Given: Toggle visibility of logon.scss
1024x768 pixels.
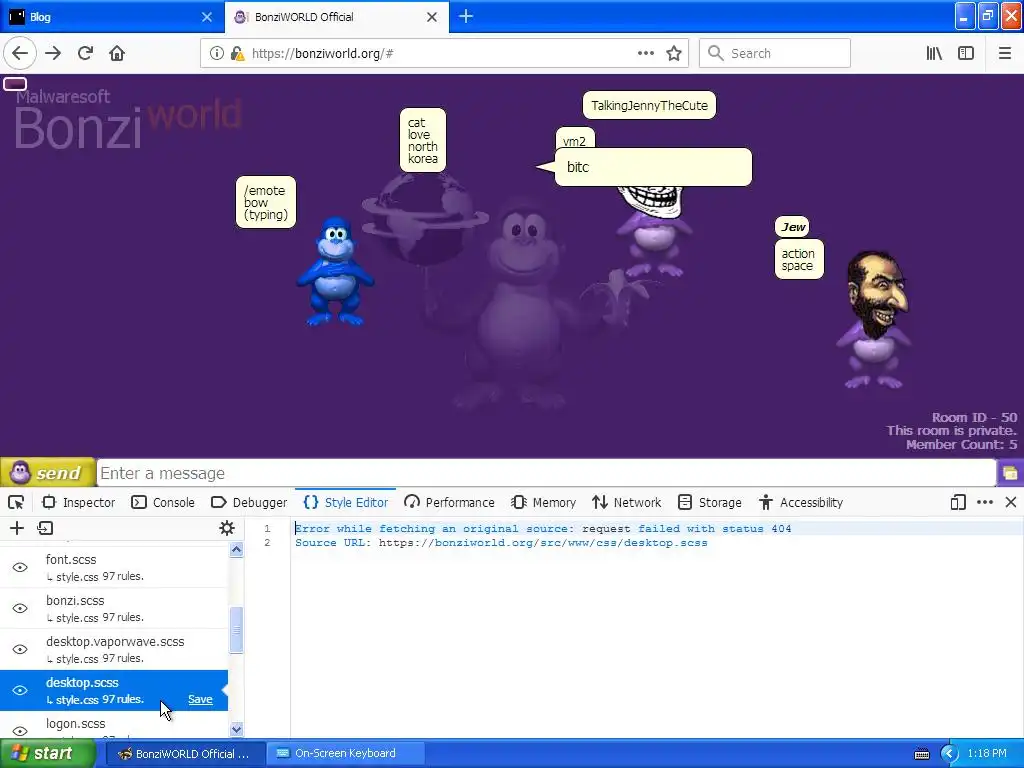Looking at the screenshot, I should point(20,731).
